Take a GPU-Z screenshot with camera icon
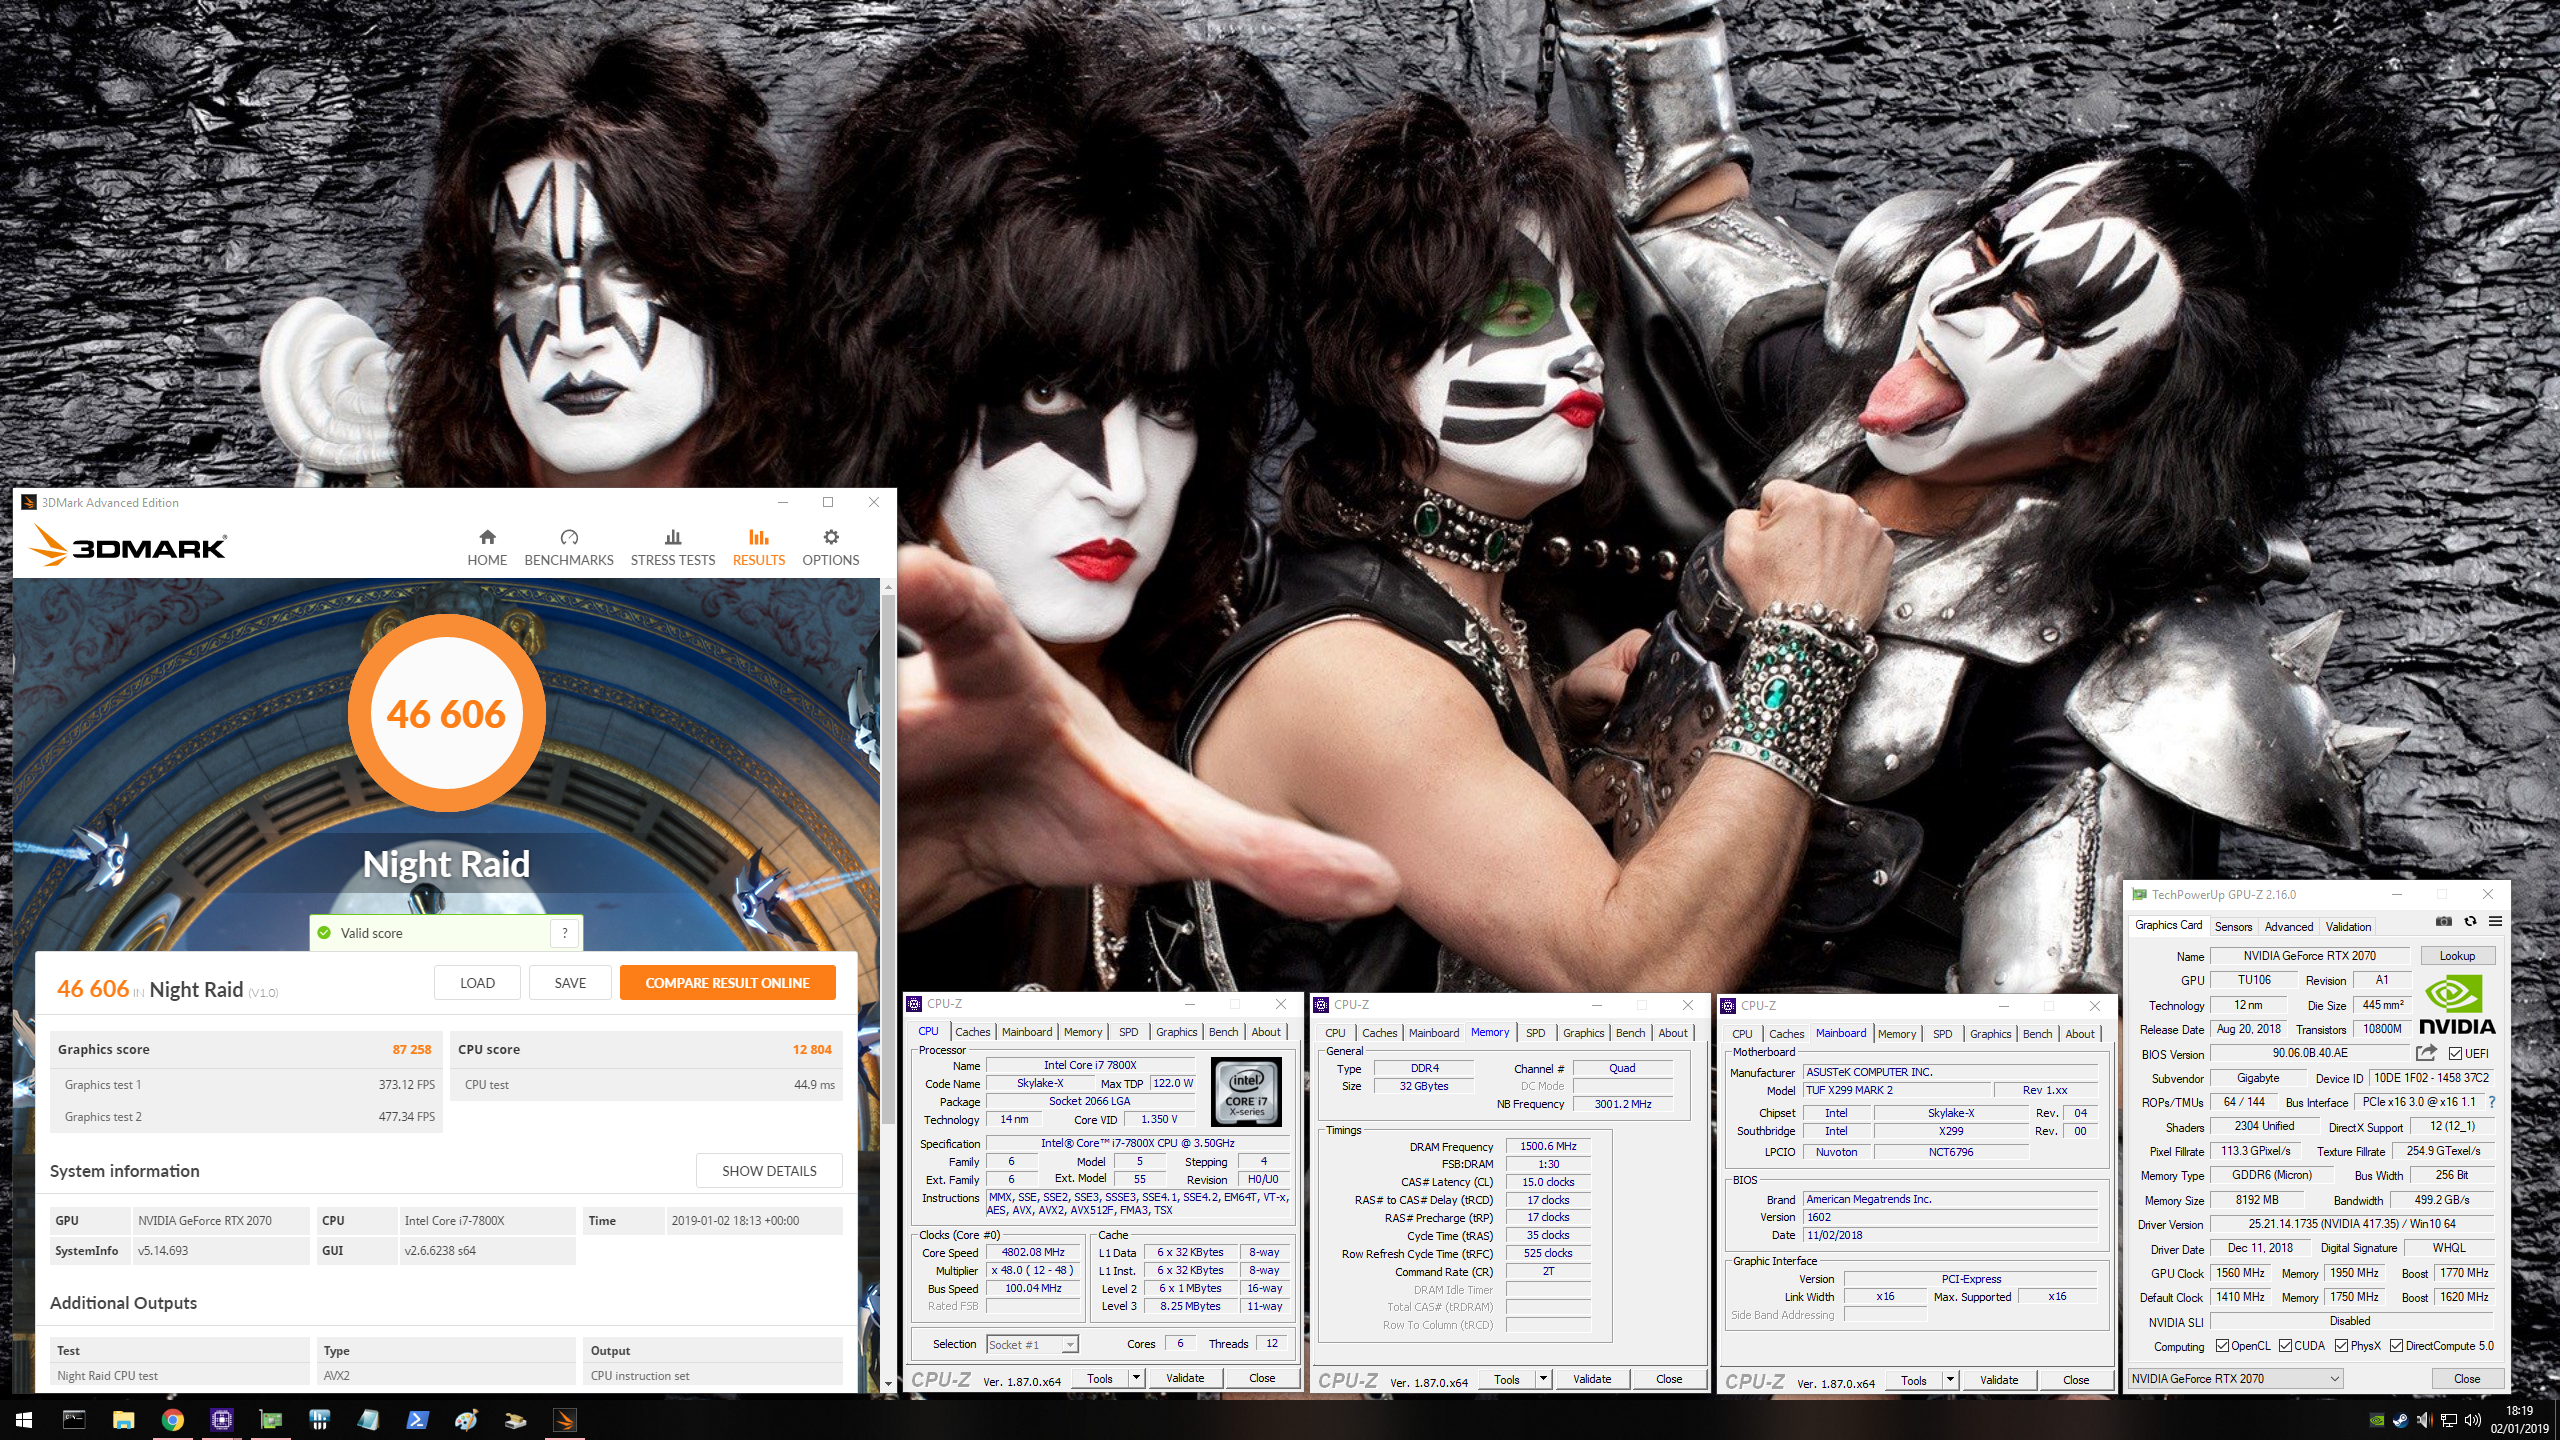2560x1440 pixels. point(2443,921)
